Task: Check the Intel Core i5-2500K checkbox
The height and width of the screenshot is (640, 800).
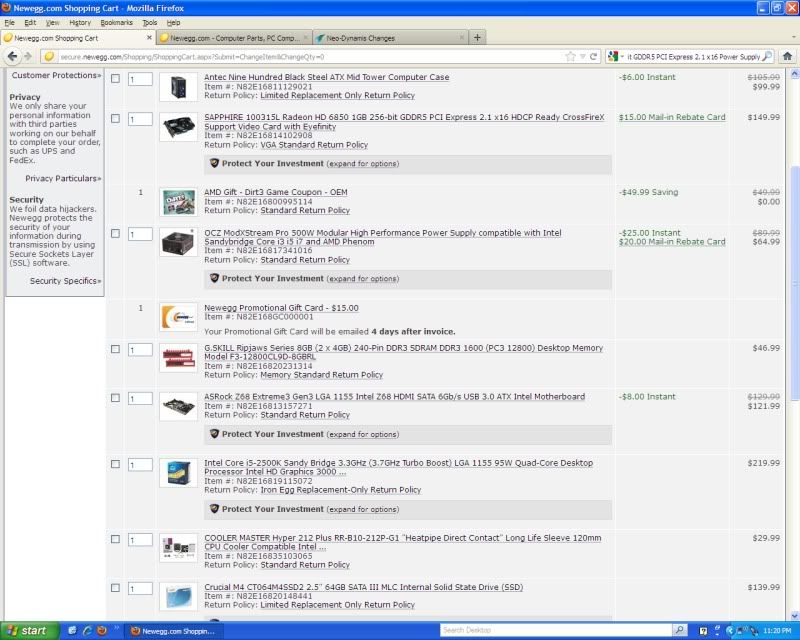Action: click(115, 464)
